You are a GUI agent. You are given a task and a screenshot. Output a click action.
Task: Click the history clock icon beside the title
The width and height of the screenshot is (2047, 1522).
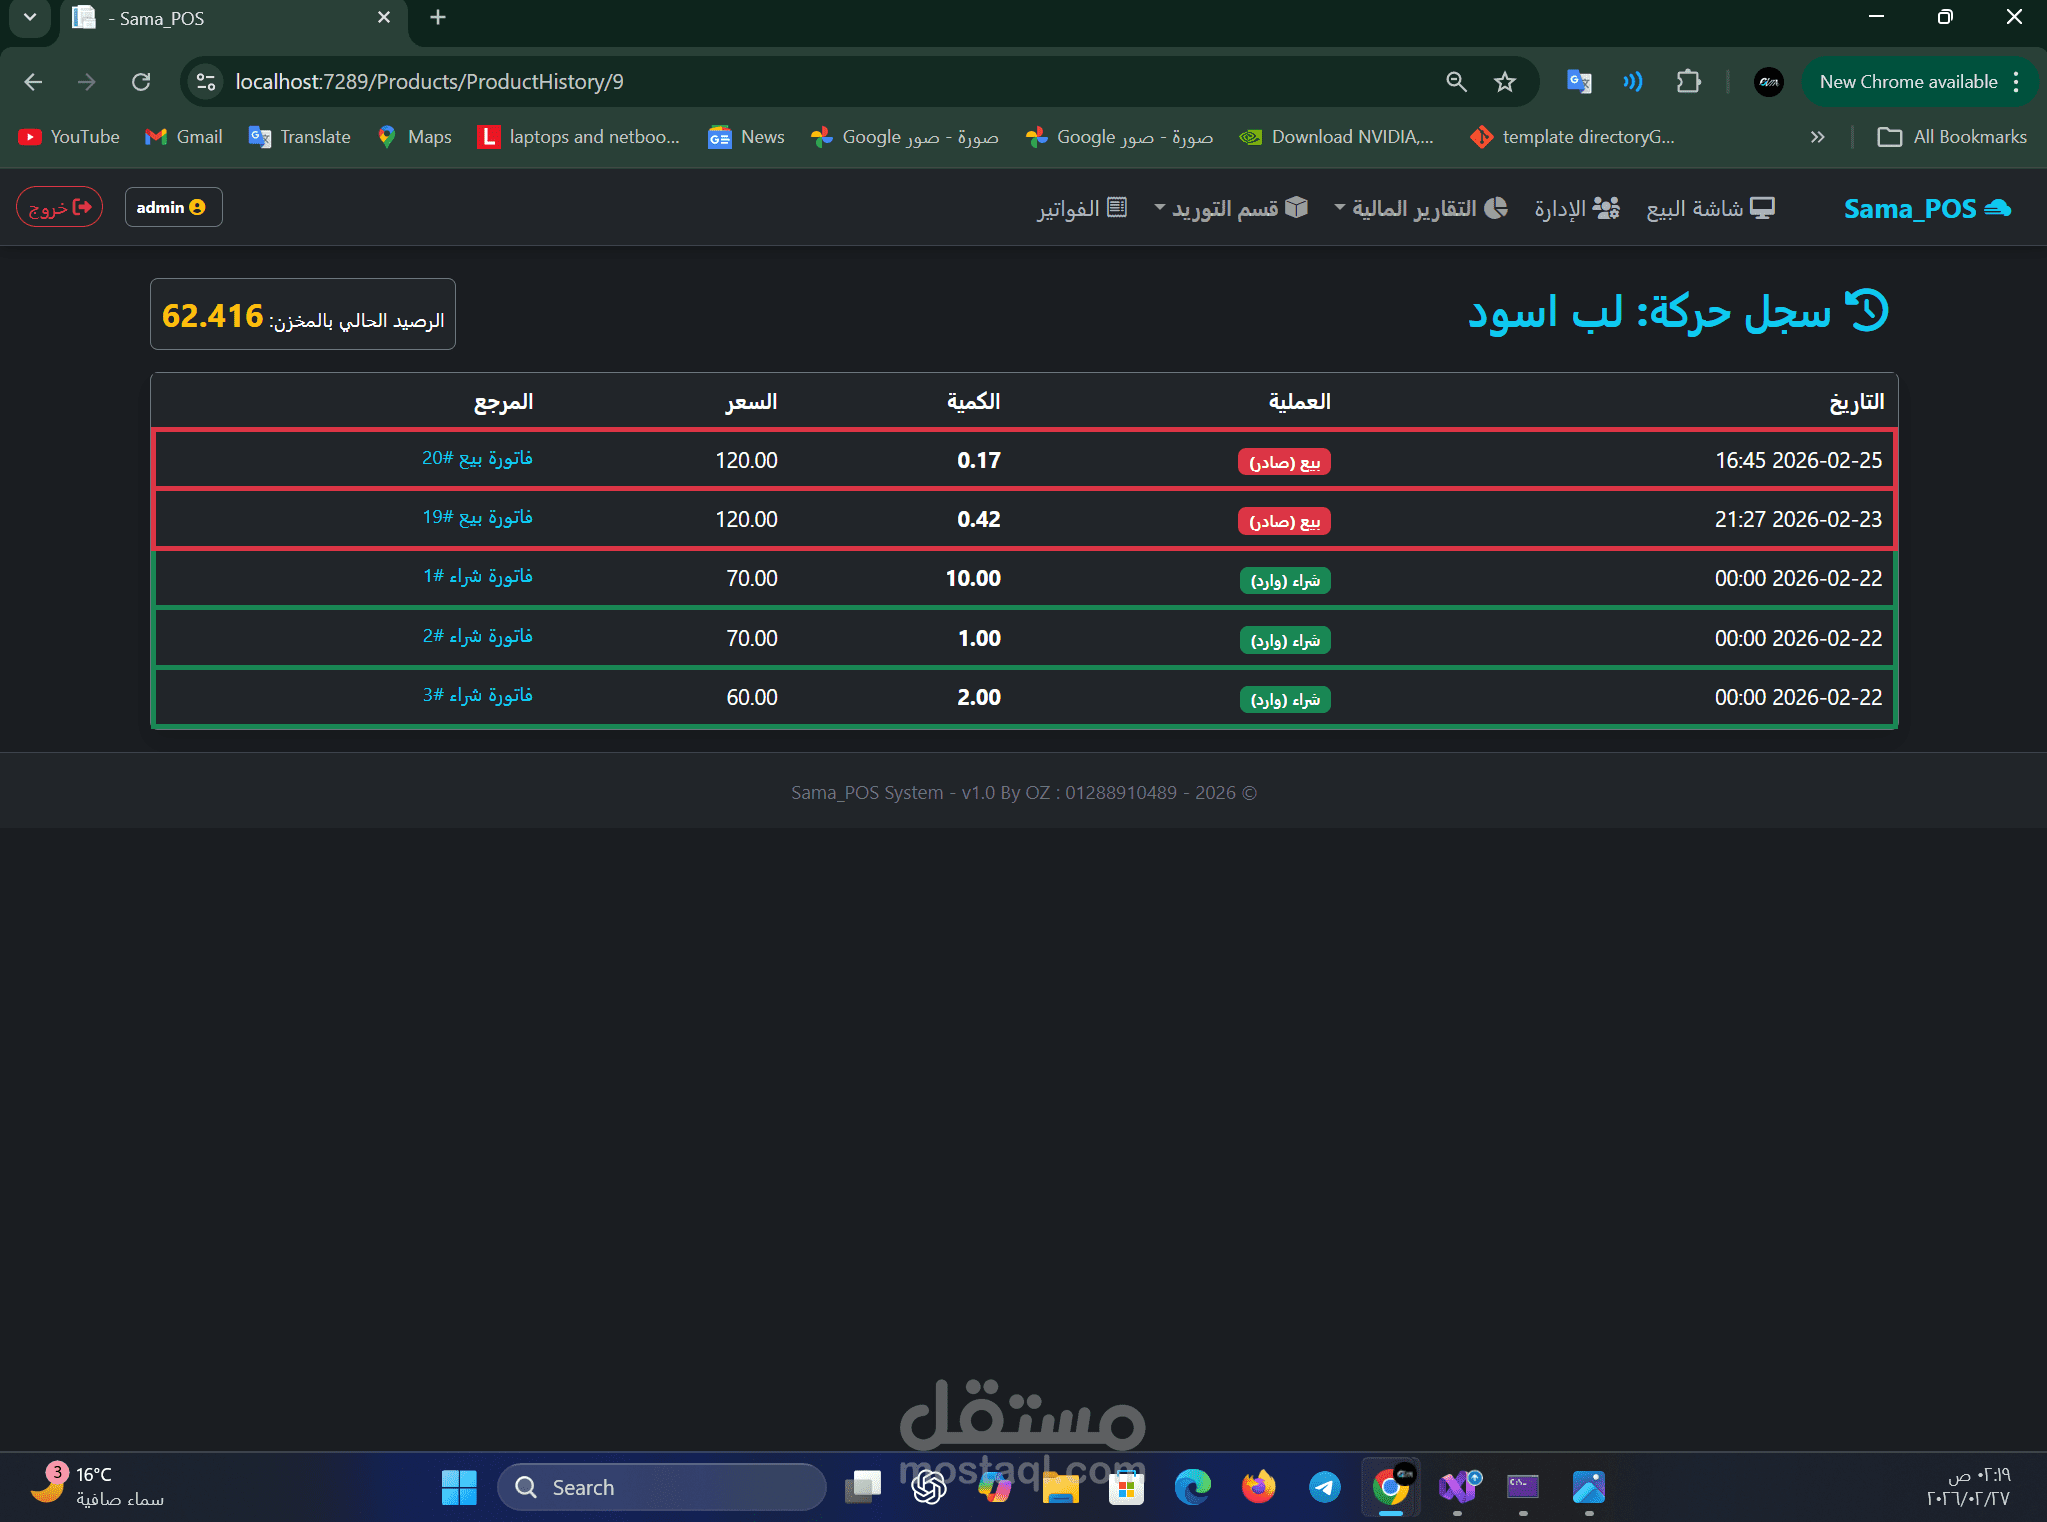1866,311
